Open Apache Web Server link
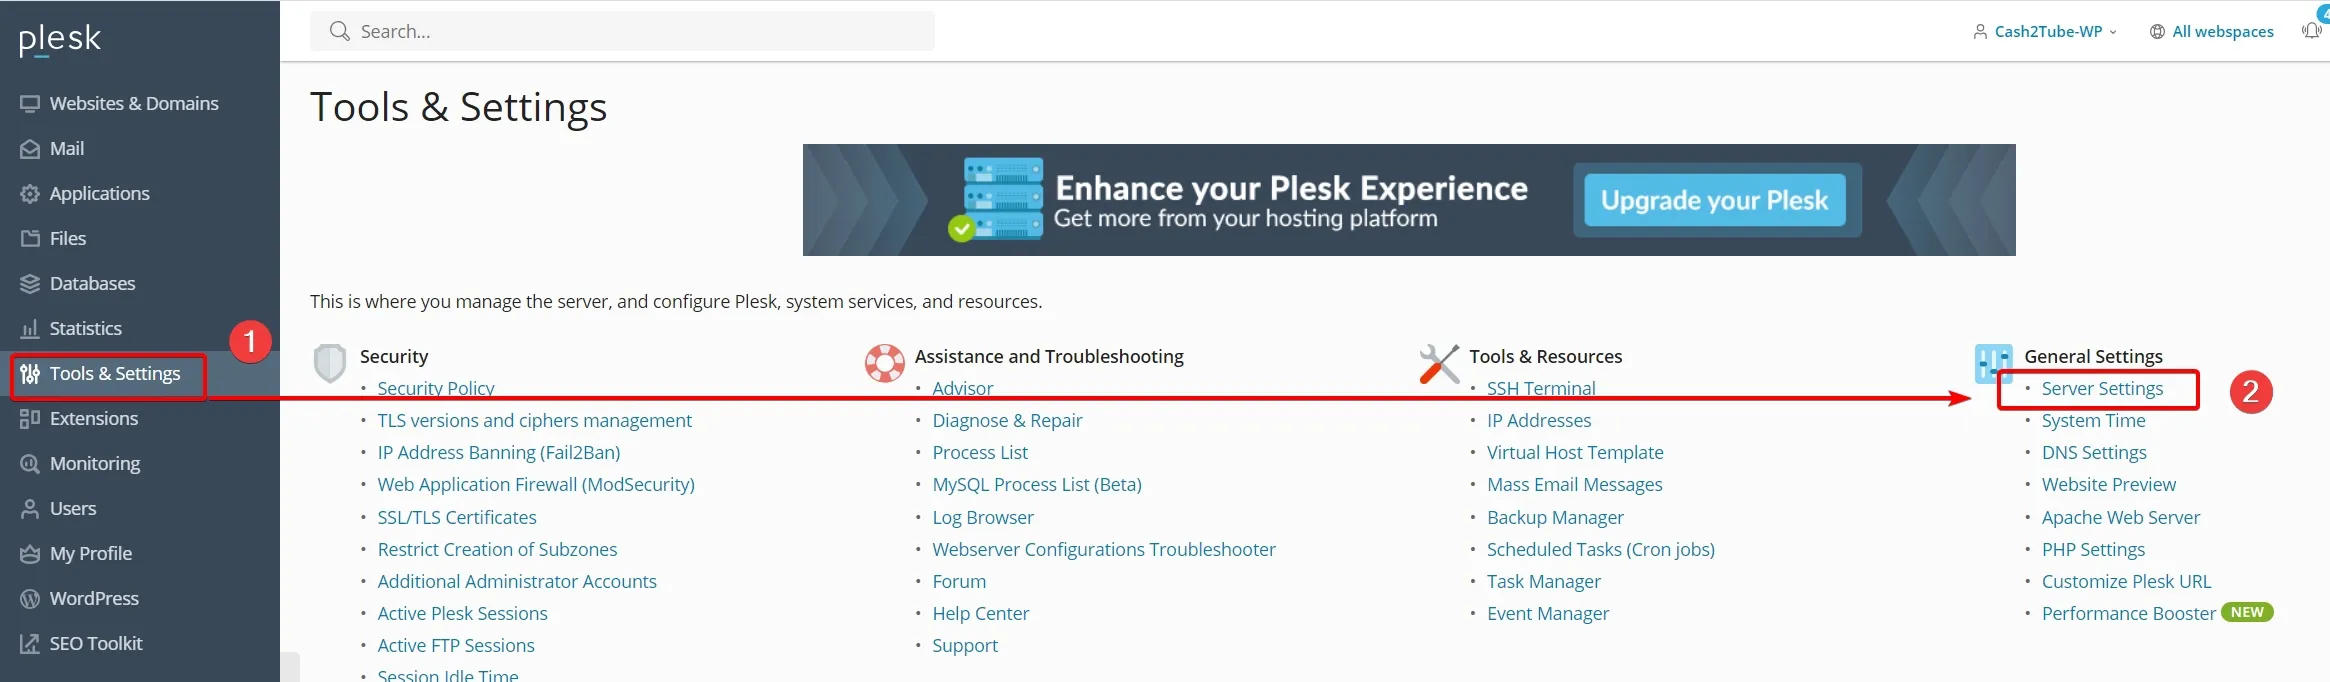Image resolution: width=2330 pixels, height=682 pixels. pyautogui.click(x=2121, y=518)
